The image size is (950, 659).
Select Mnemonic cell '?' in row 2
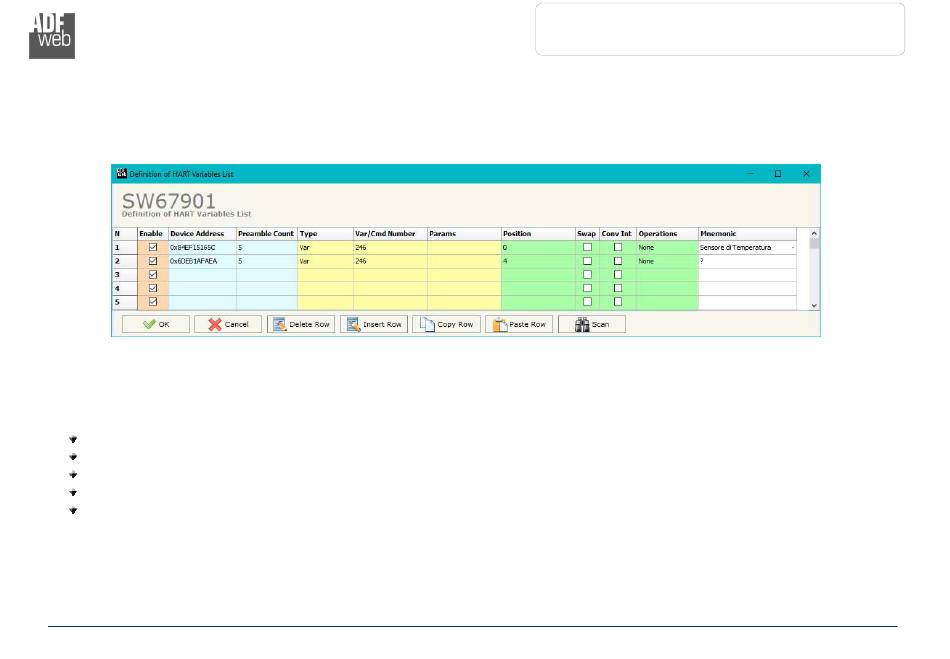[x=747, y=261]
